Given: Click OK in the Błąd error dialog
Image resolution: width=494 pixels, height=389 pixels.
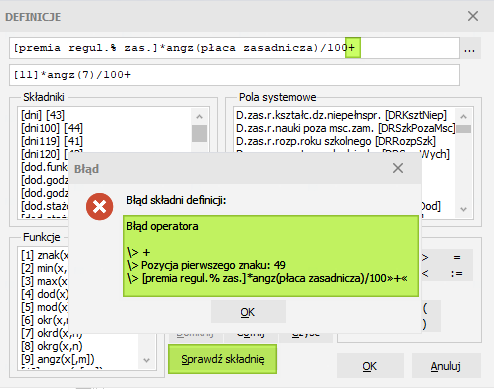Looking at the screenshot, I should [248, 311].
